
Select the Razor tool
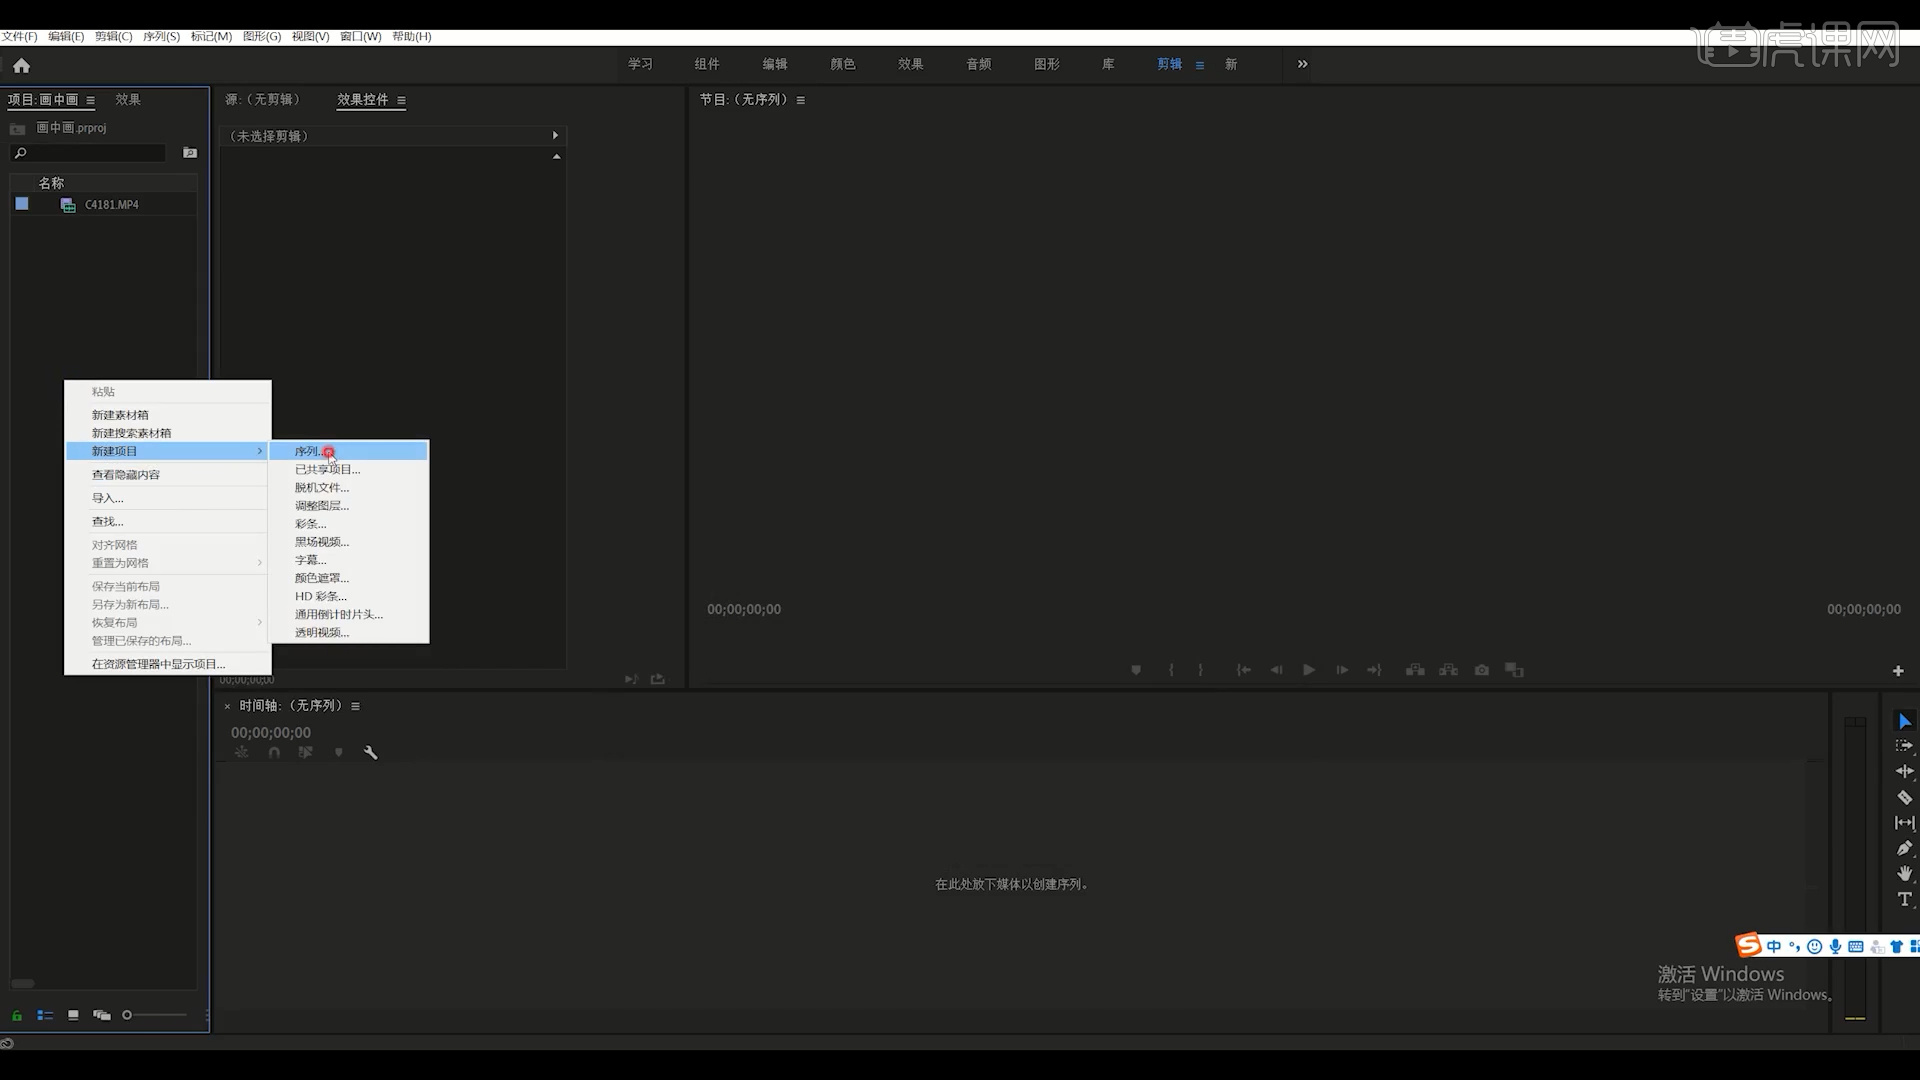(1904, 797)
